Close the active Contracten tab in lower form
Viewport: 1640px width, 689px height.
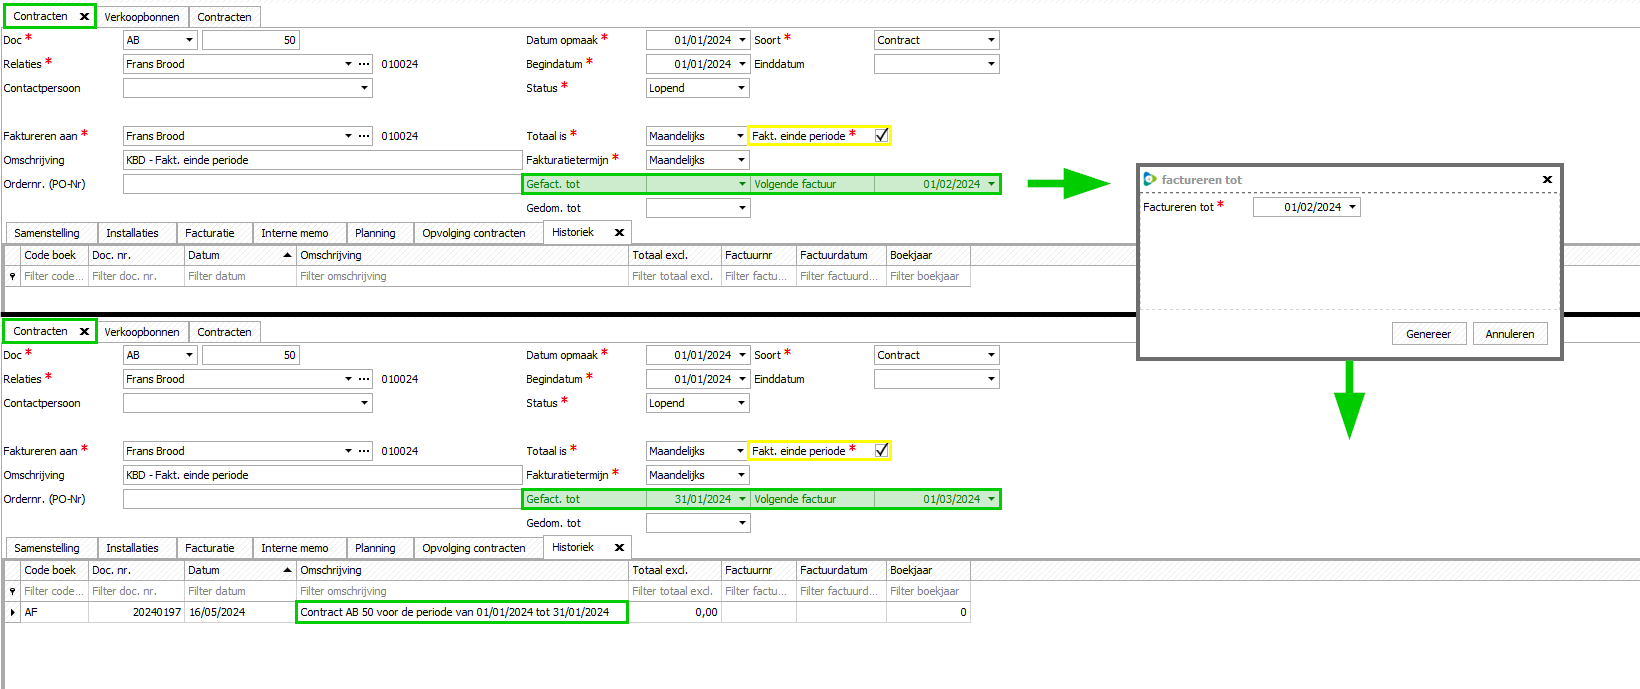tap(84, 332)
